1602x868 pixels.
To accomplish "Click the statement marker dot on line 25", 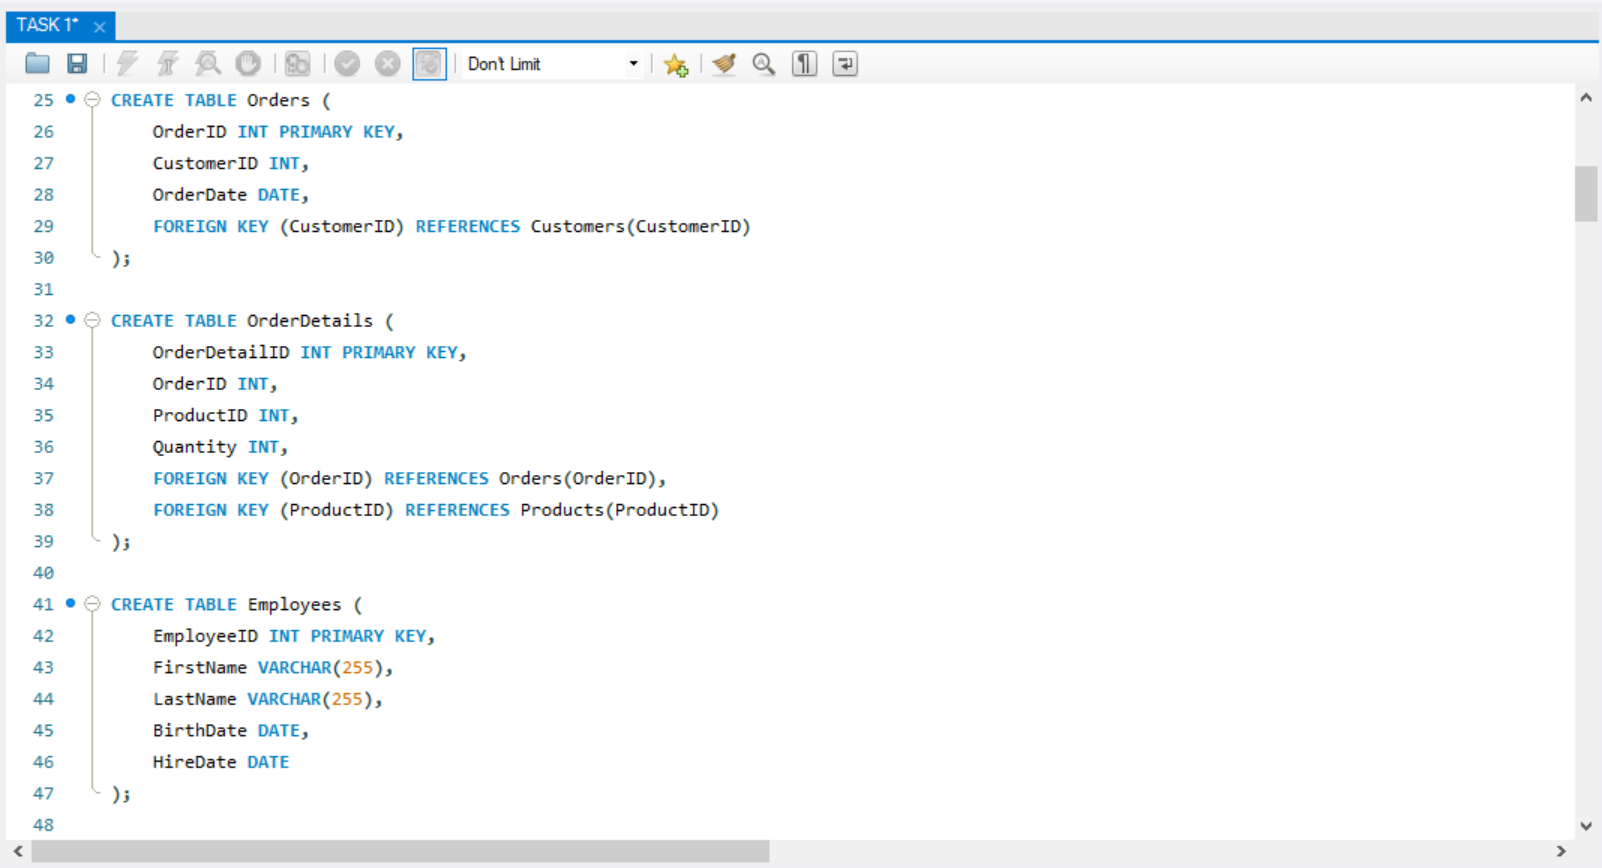I will tap(70, 99).
